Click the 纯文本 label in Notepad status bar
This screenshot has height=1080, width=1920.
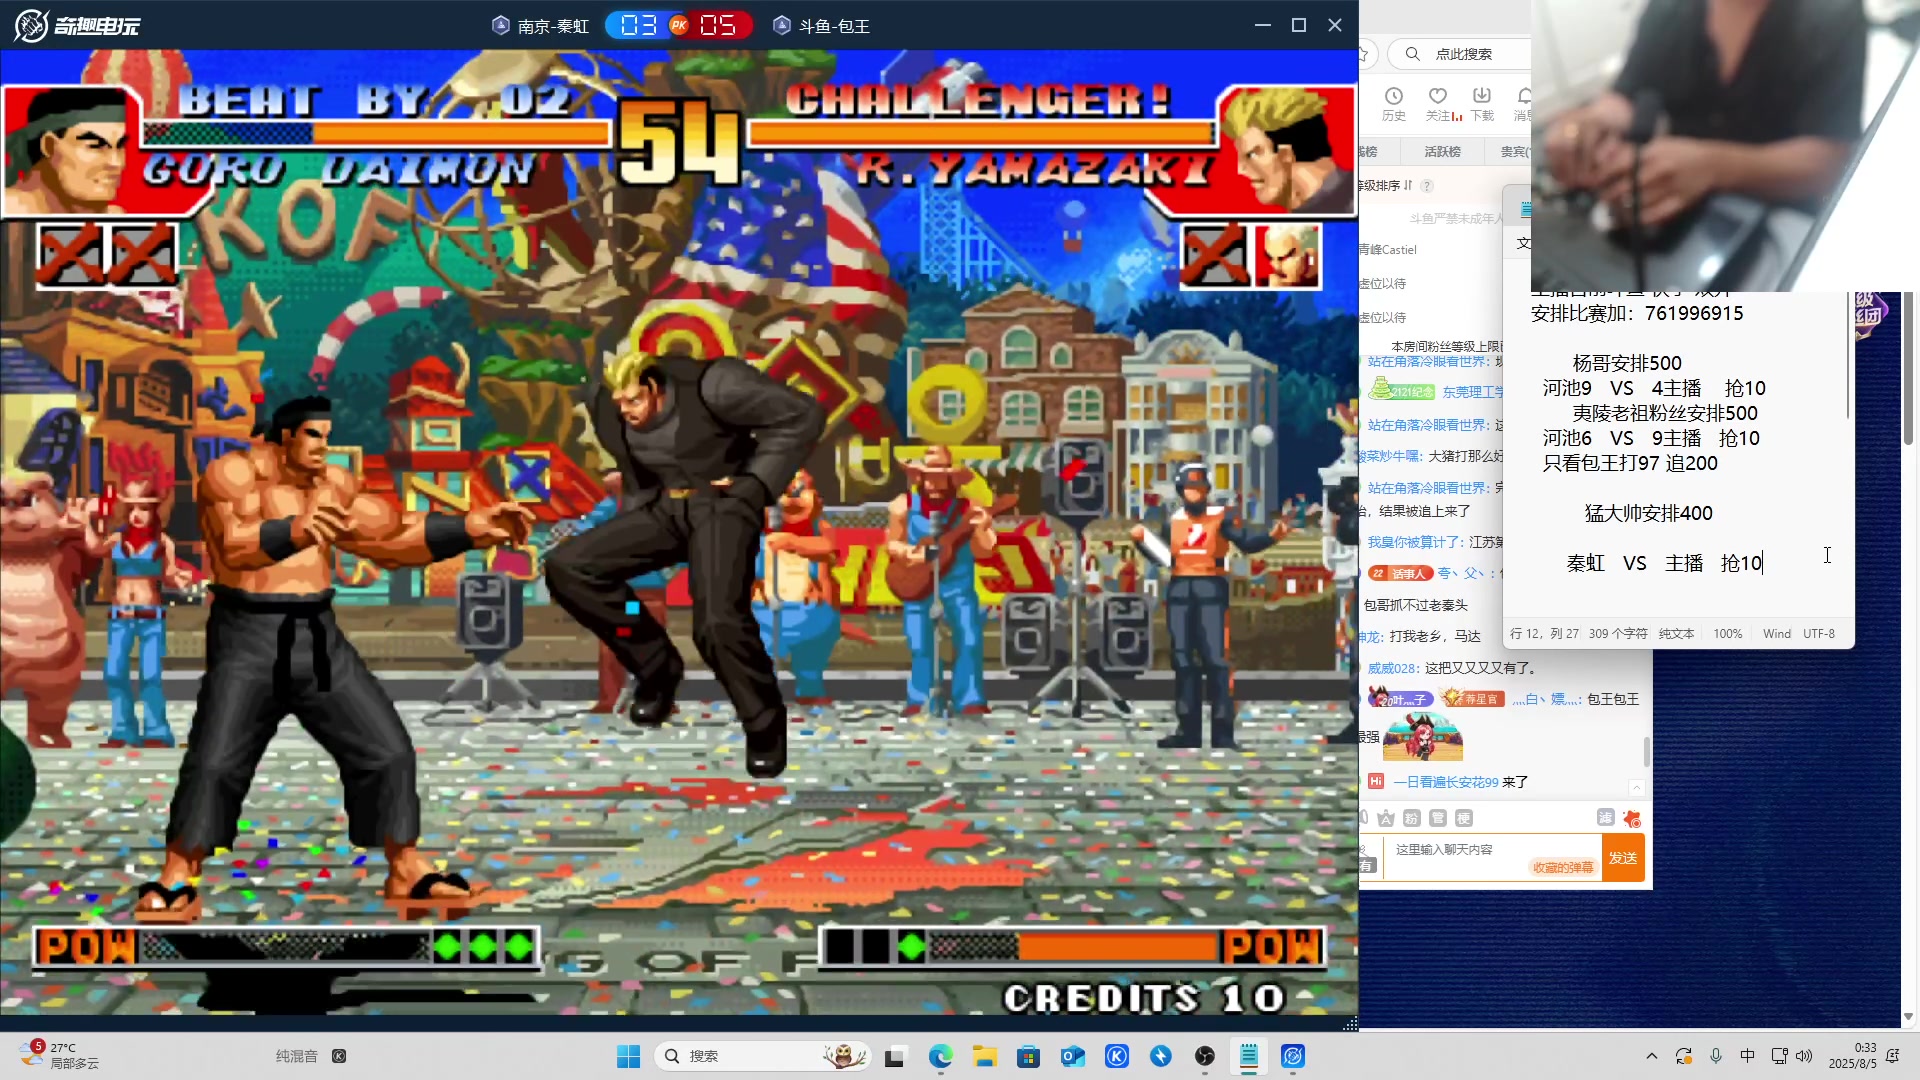[x=1676, y=634]
